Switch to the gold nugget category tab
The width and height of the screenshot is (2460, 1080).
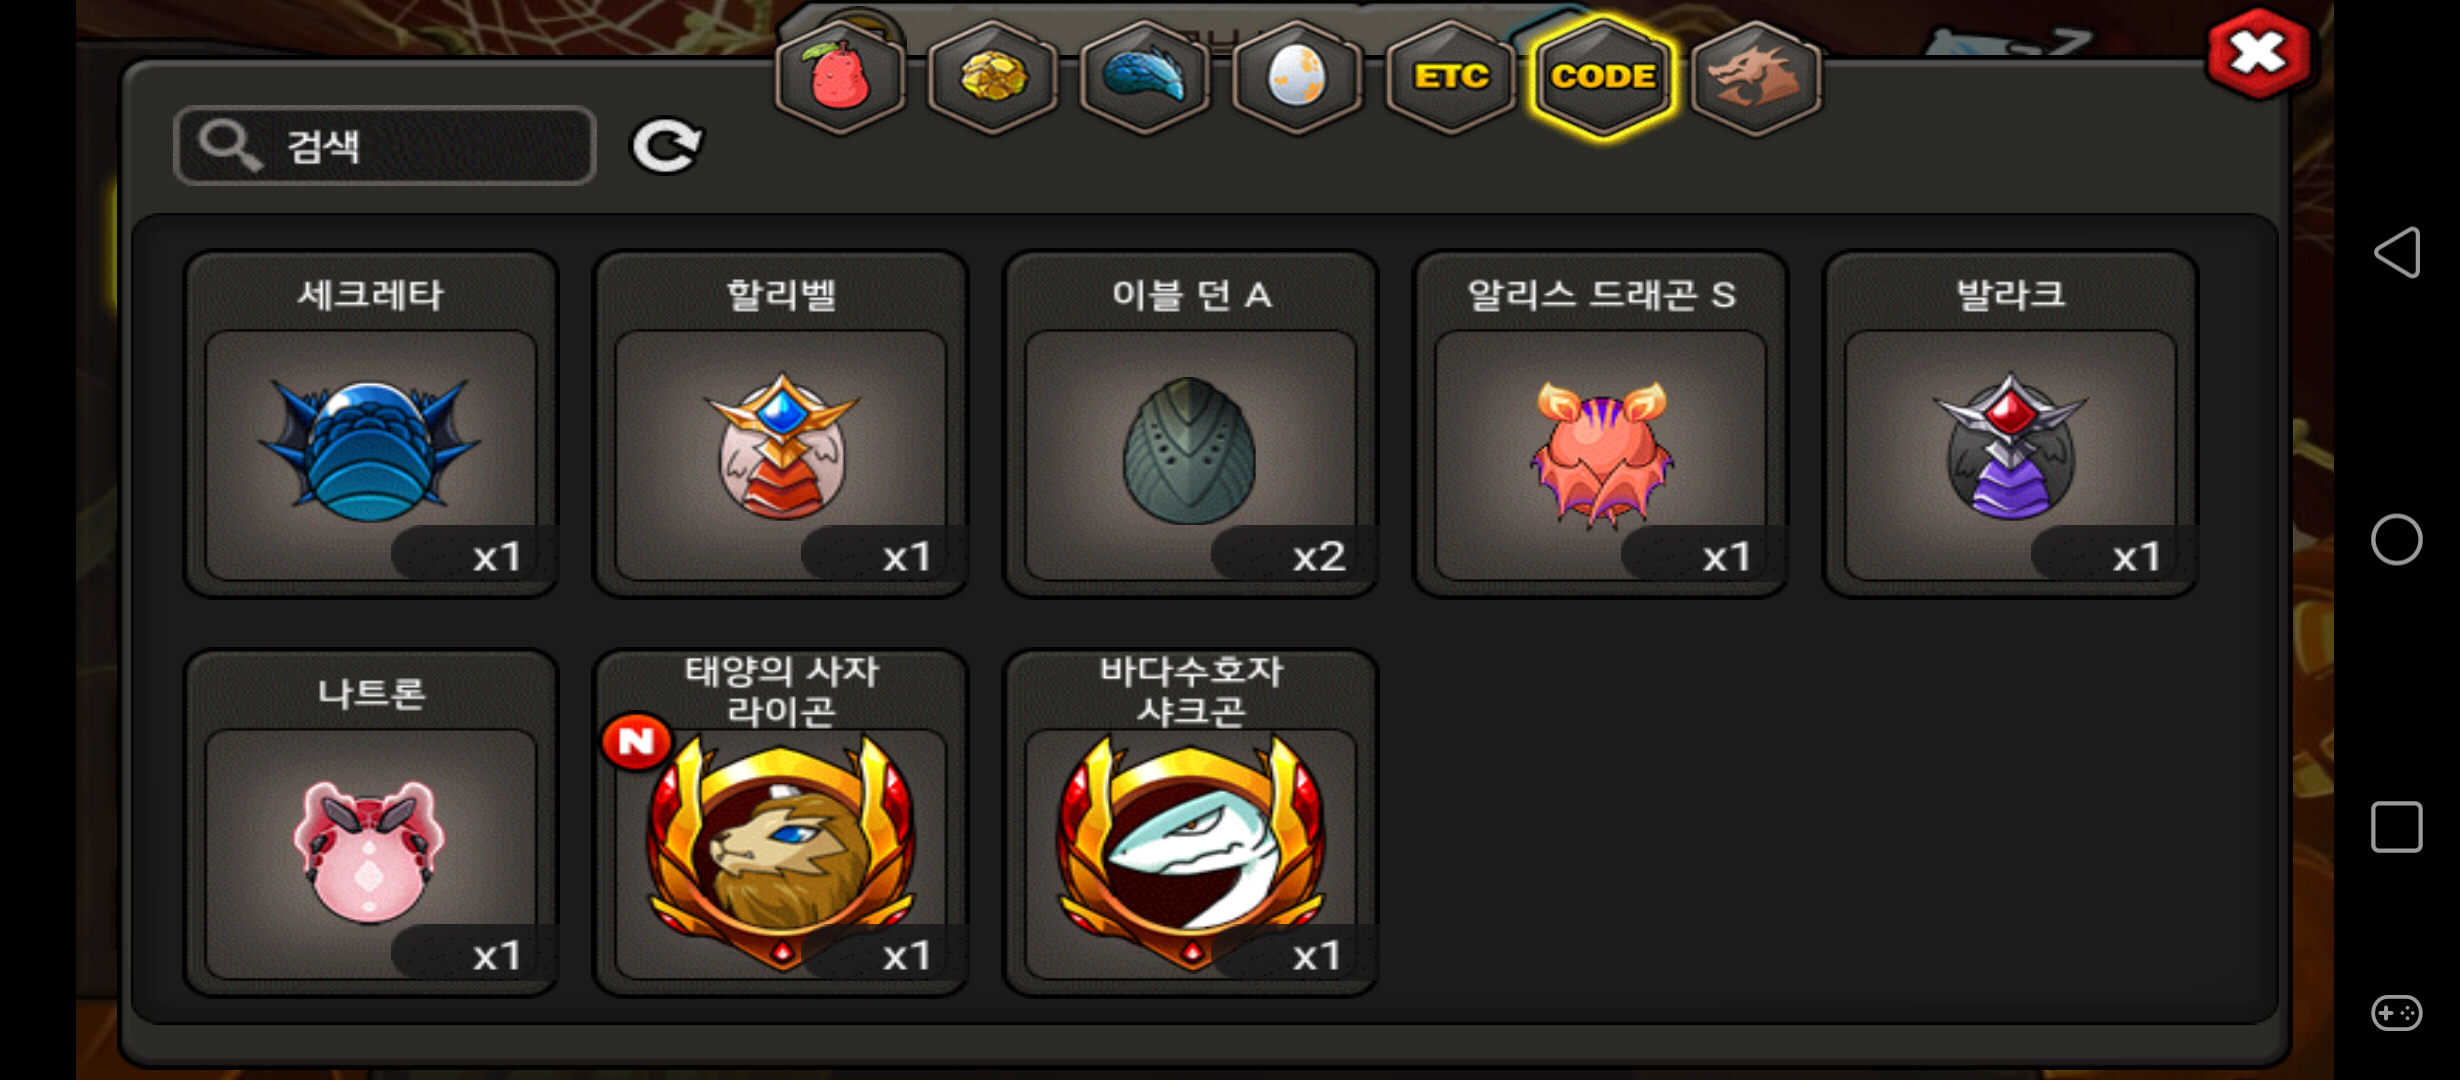[992, 78]
